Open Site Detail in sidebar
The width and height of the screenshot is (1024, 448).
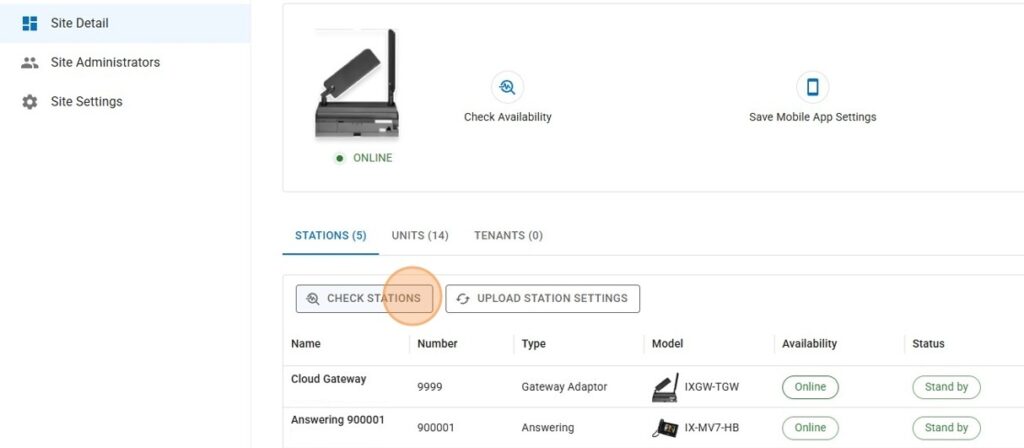tap(125, 23)
